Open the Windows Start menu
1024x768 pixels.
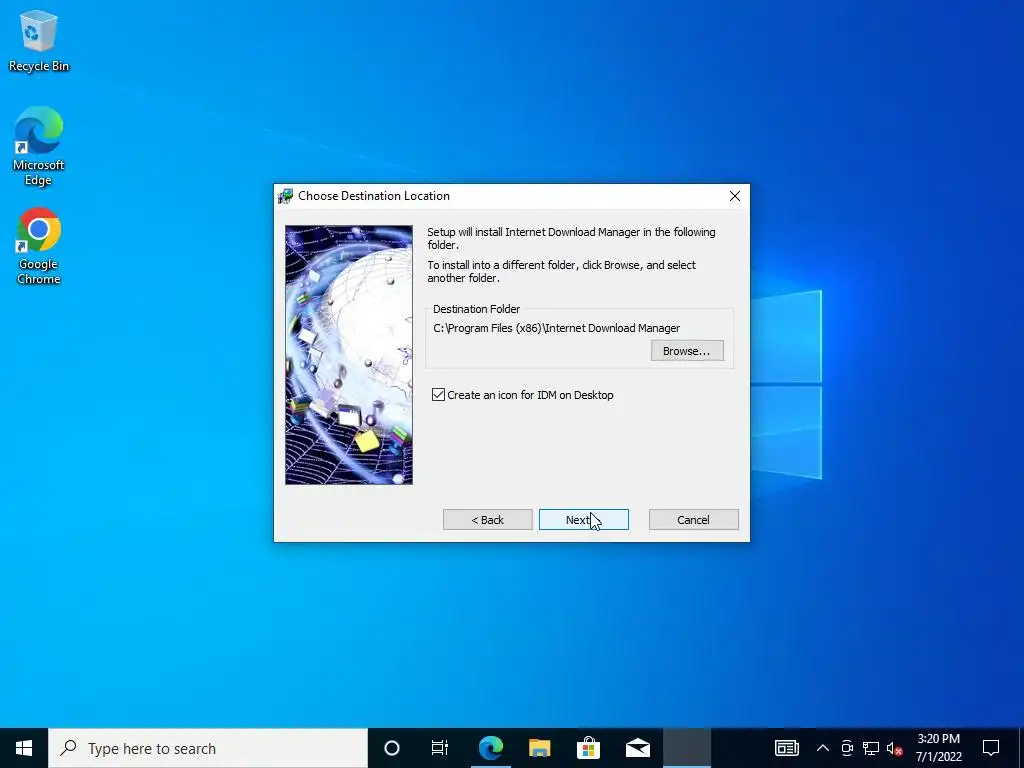[24, 748]
